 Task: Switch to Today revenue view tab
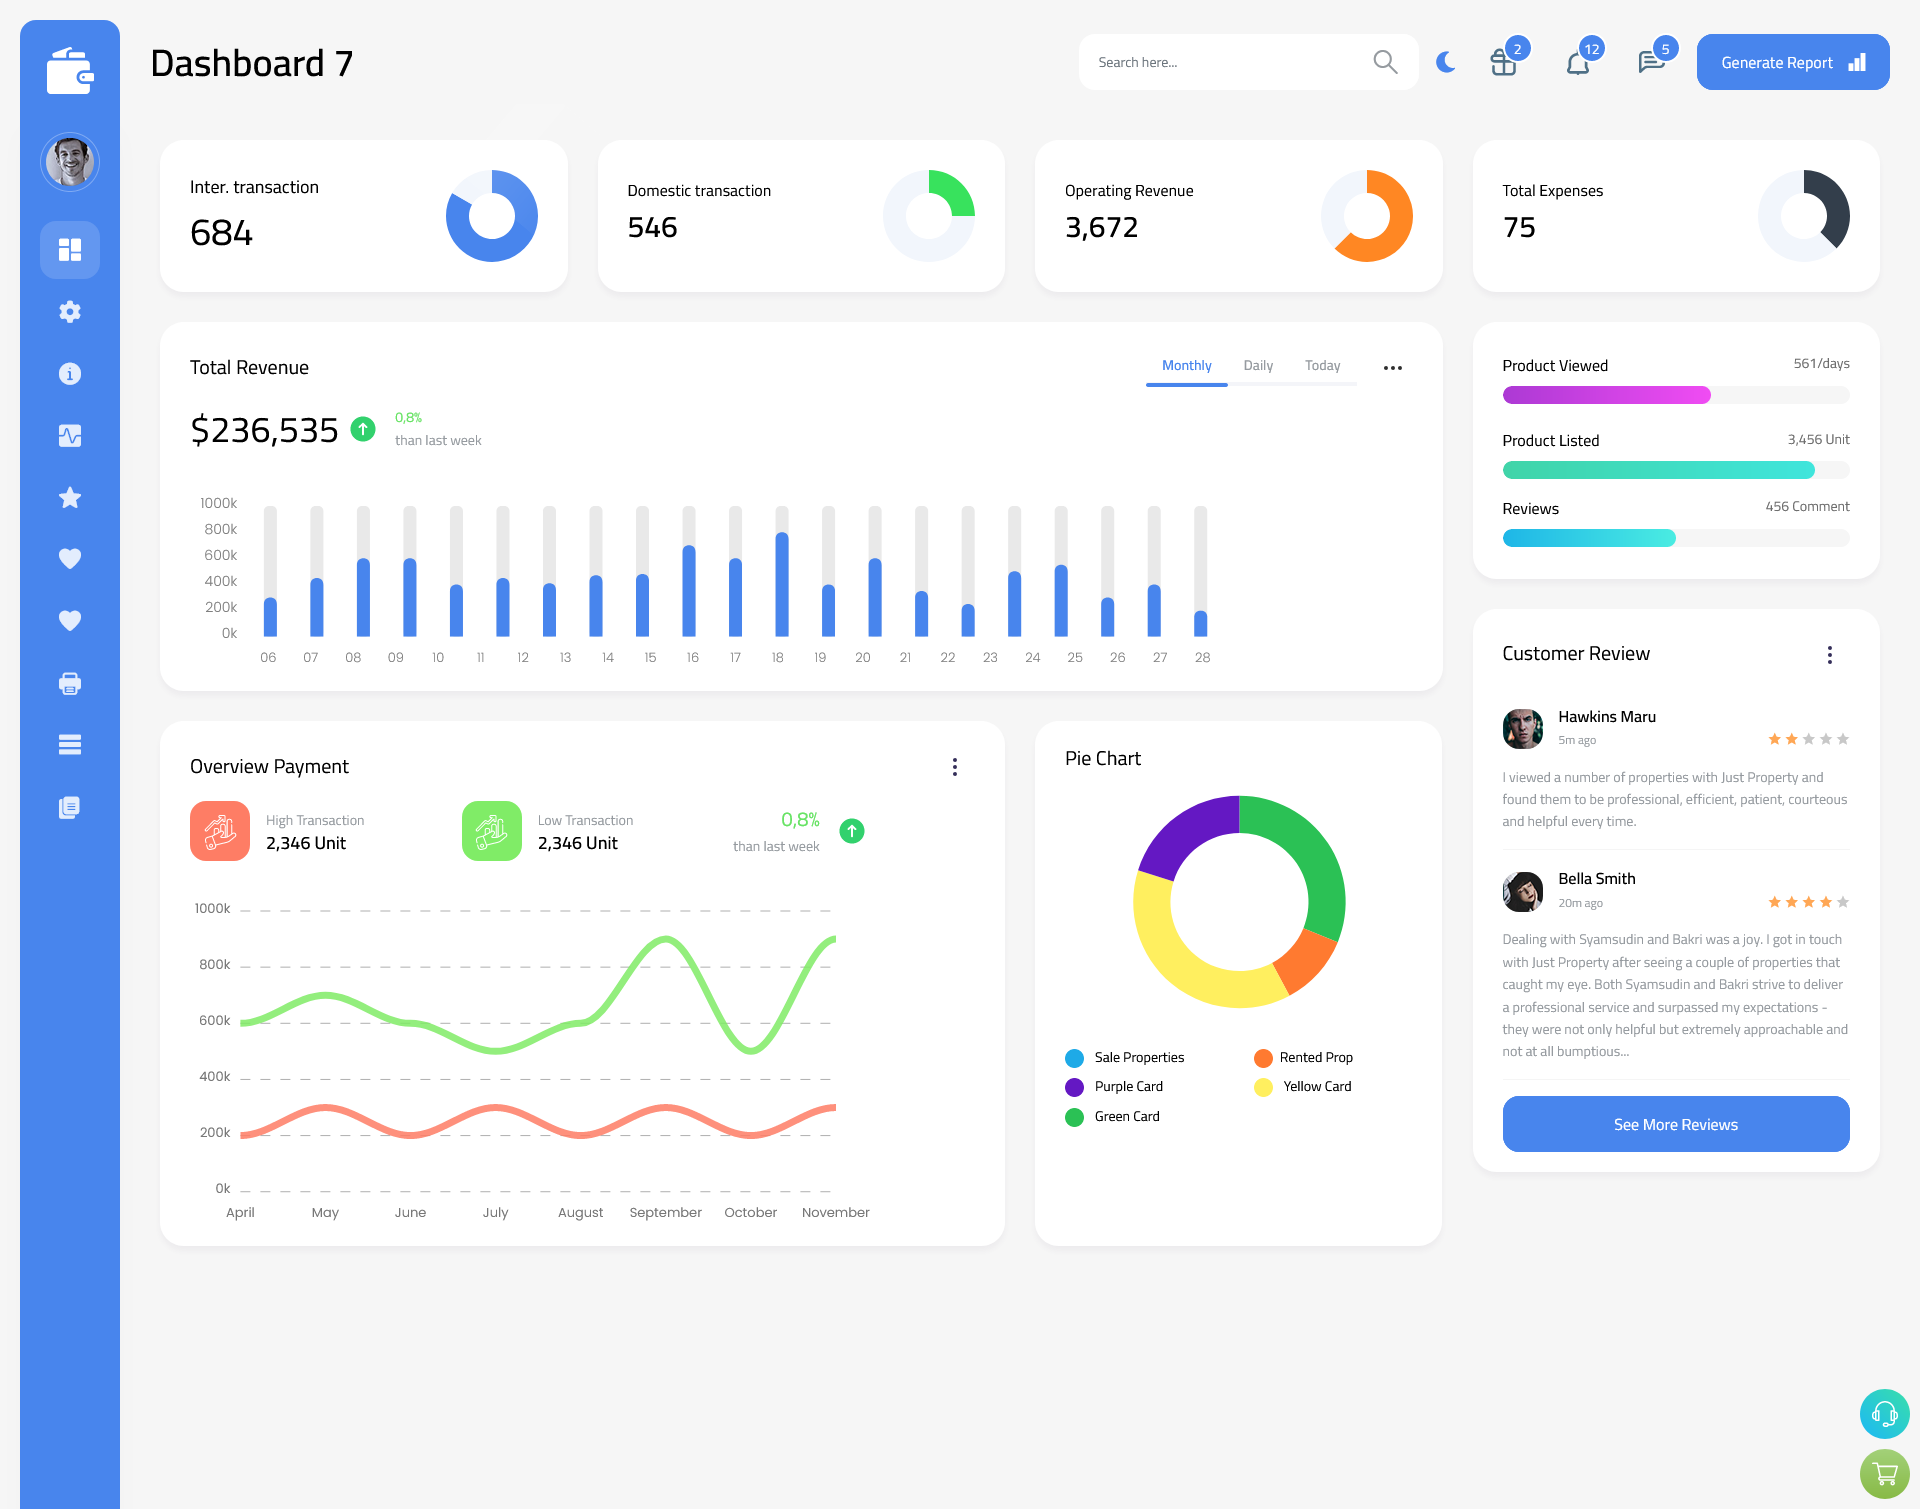click(x=1320, y=366)
